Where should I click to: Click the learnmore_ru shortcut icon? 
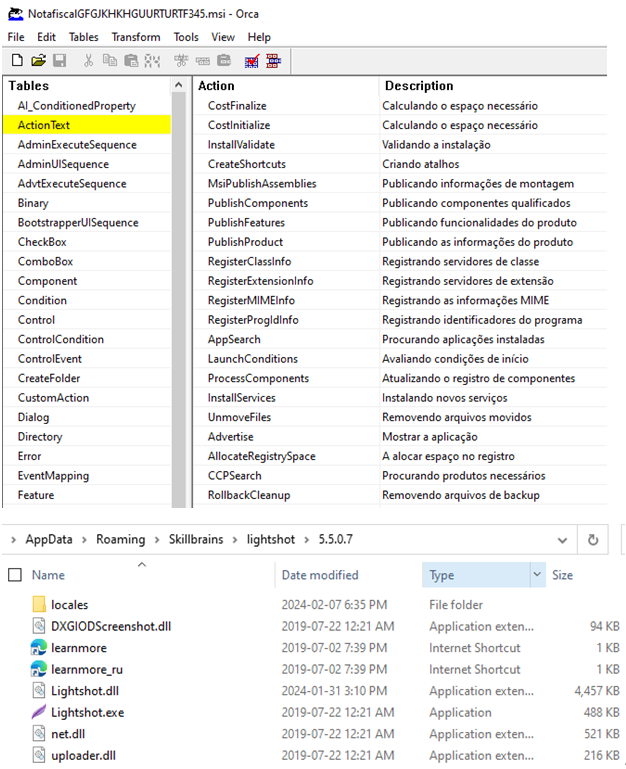point(39,669)
